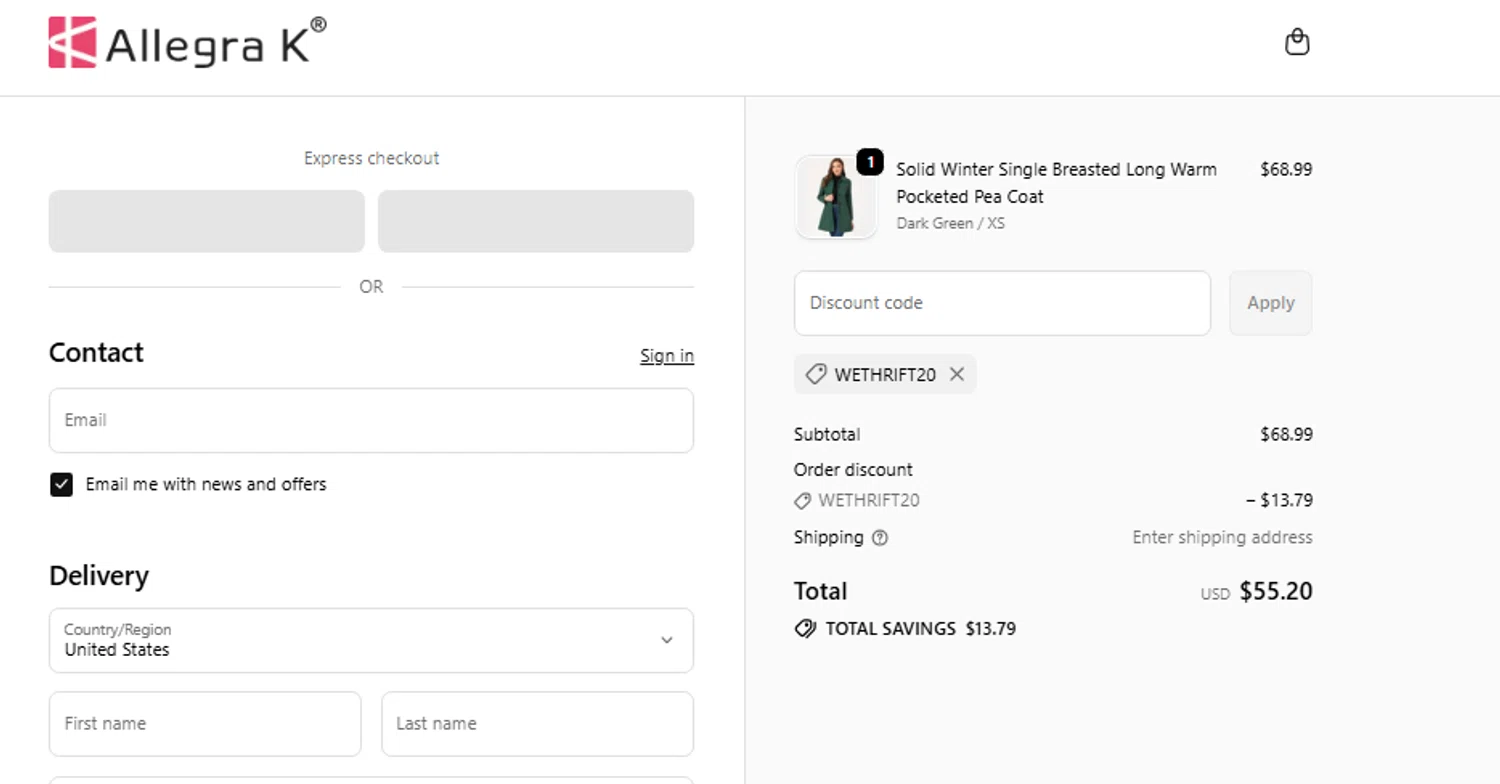The image size is (1500, 784).
Task: Click the TOTAL SAVINGS $13.79 text
Action: click(x=920, y=629)
